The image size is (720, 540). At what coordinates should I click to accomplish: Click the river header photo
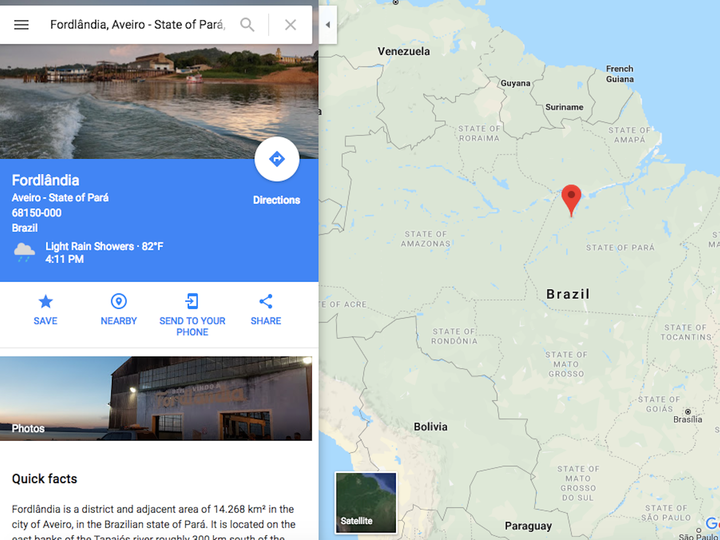[159, 101]
